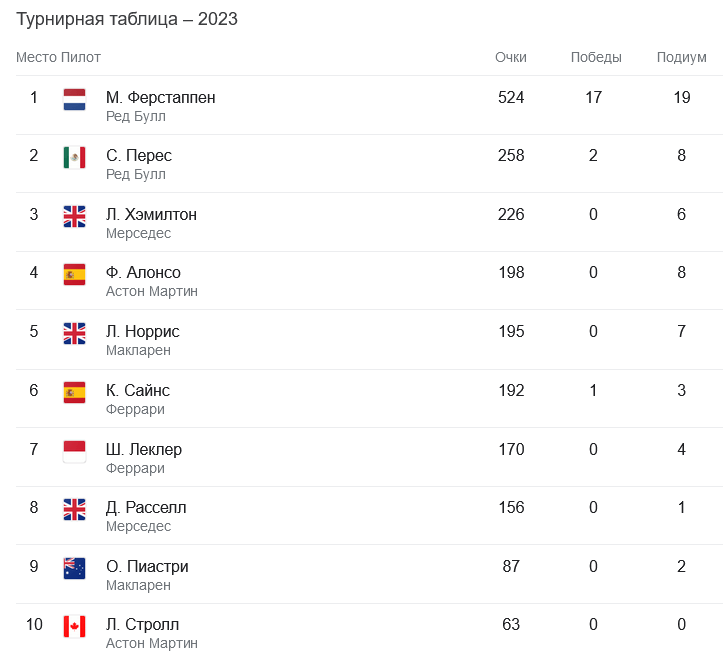Click the UK flag next to Хэмилтон
This screenshot has width=723, height=661.
tap(74, 216)
